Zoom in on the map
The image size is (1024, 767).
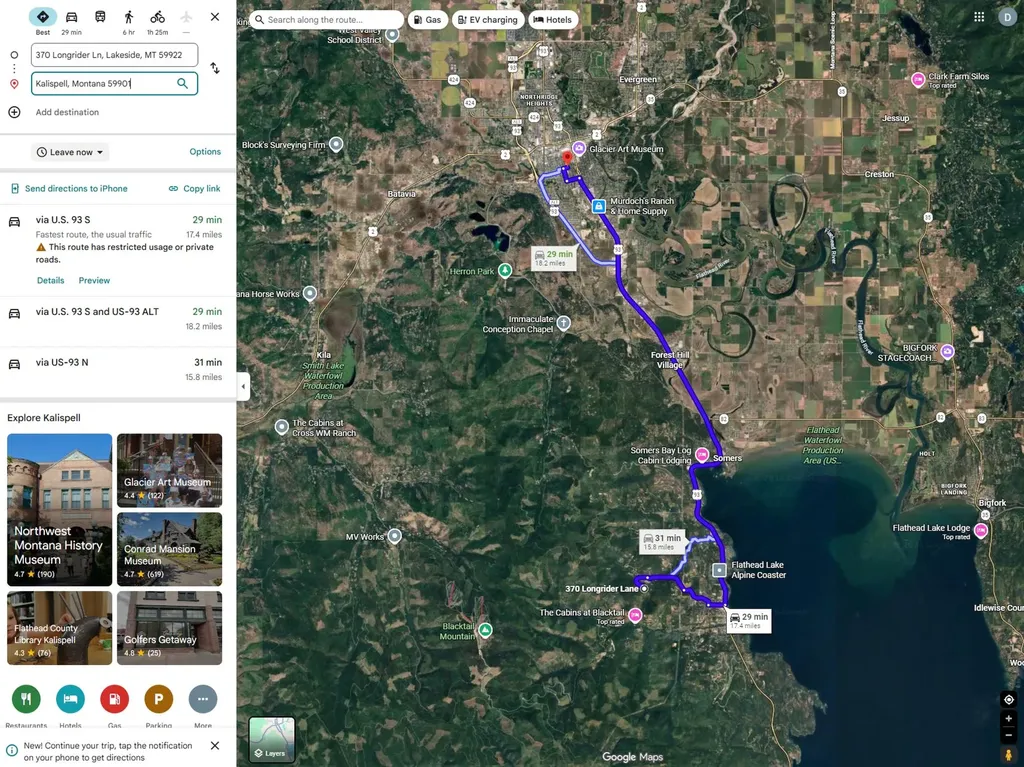pyautogui.click(x=1008, y=719)
